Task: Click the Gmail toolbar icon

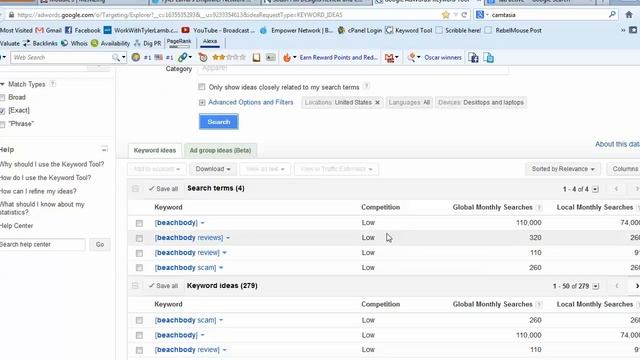Action: point(389,58)
